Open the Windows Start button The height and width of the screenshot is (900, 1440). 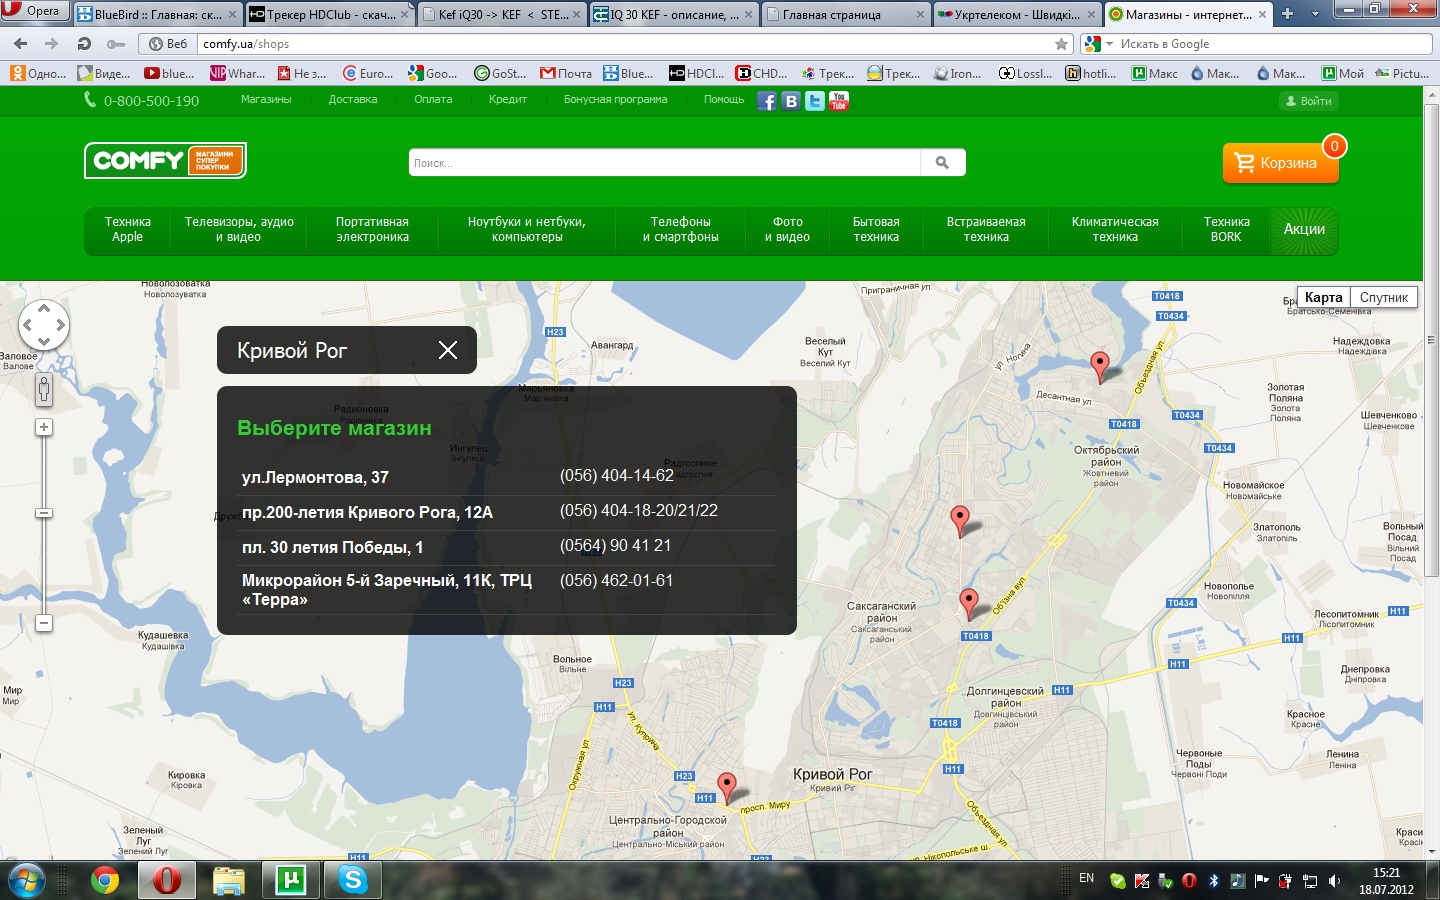click(27, 880)
